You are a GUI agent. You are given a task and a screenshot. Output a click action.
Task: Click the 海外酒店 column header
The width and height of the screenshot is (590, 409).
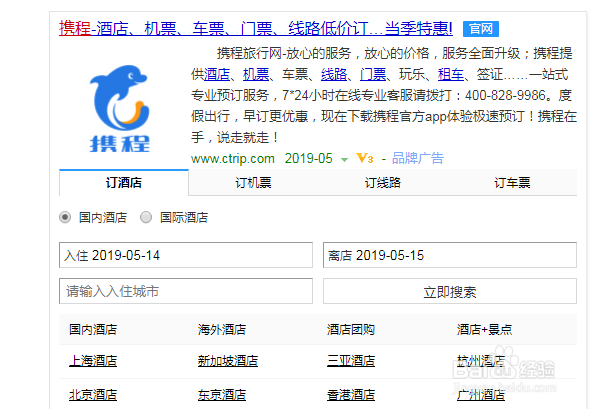[x=222, y=330]
